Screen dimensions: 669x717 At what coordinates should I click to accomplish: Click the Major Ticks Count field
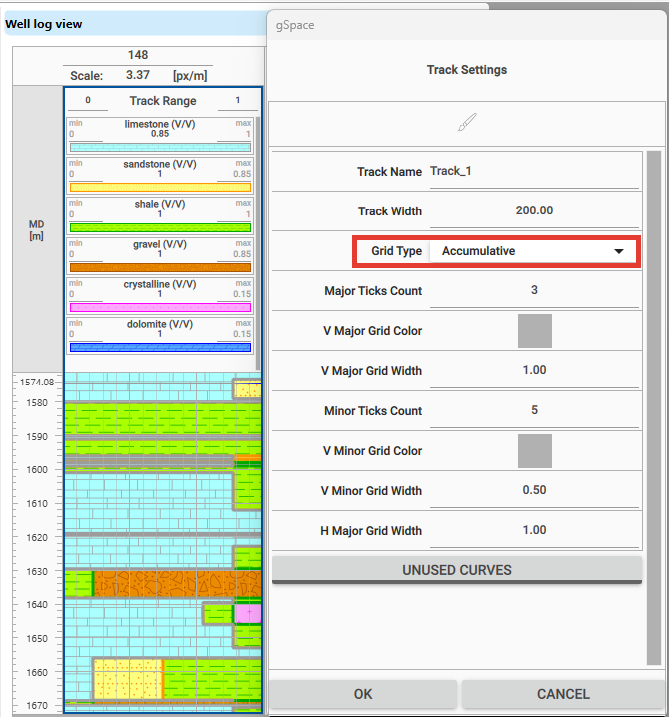pos(534,291)
